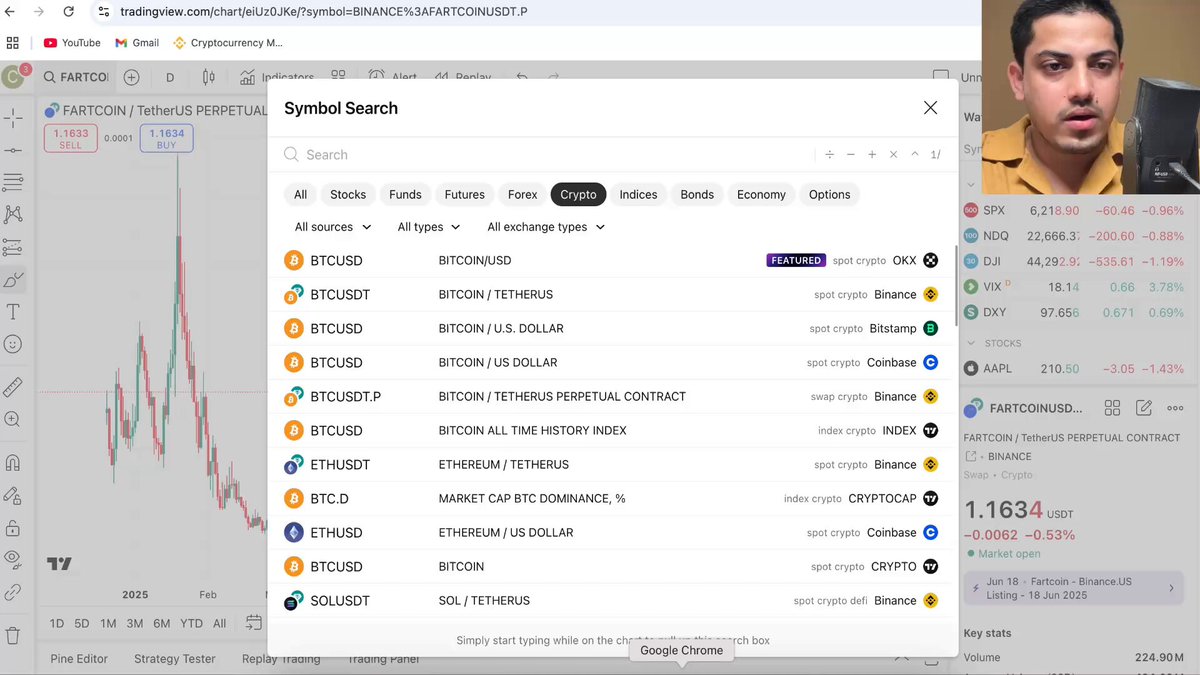This screenshot has width=1200, height=675.
Task: Toggle magnet mode on the chart
Action: click(x=13, y=463)
